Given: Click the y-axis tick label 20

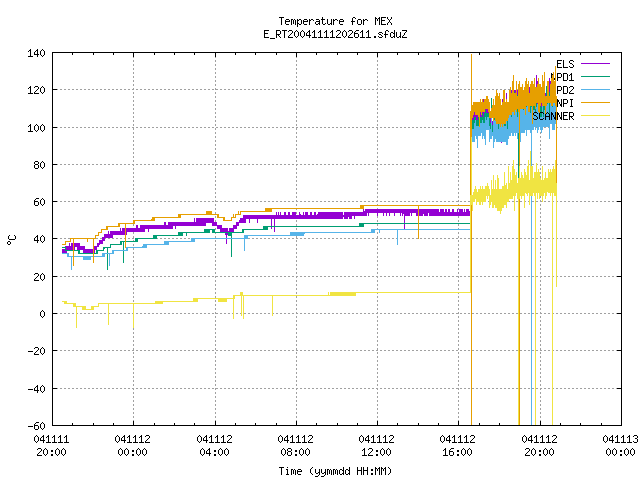Looking at the screenshot, I should [x=40, y=277].
